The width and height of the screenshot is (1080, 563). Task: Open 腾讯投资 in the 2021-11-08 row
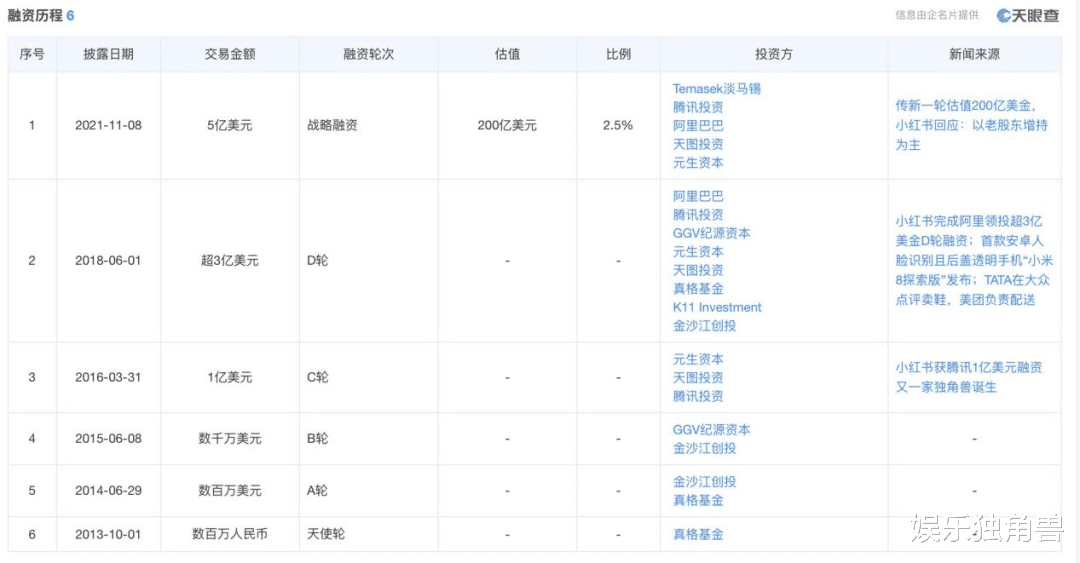(698, 108)
